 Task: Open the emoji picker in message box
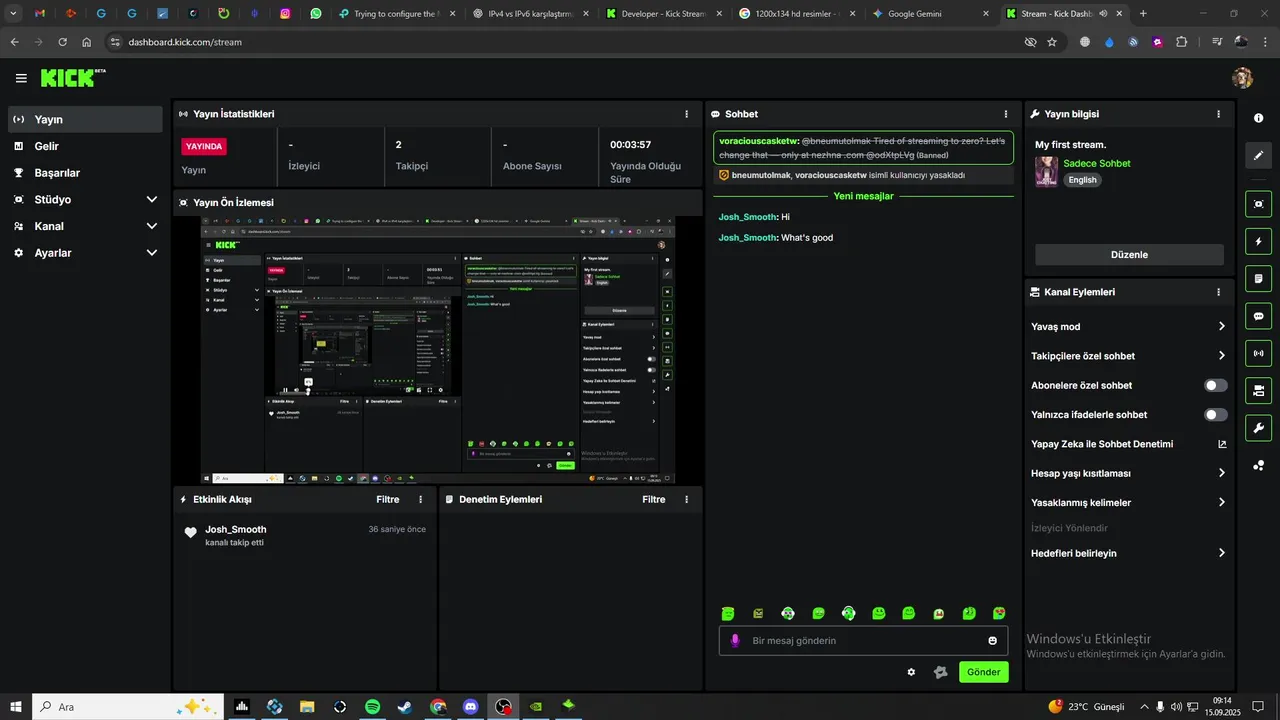(993, 640)
